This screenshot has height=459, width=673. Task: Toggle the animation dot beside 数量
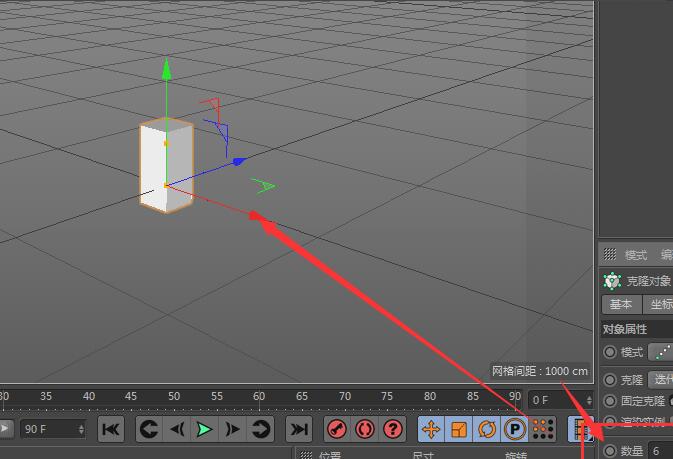pos(609,450)
